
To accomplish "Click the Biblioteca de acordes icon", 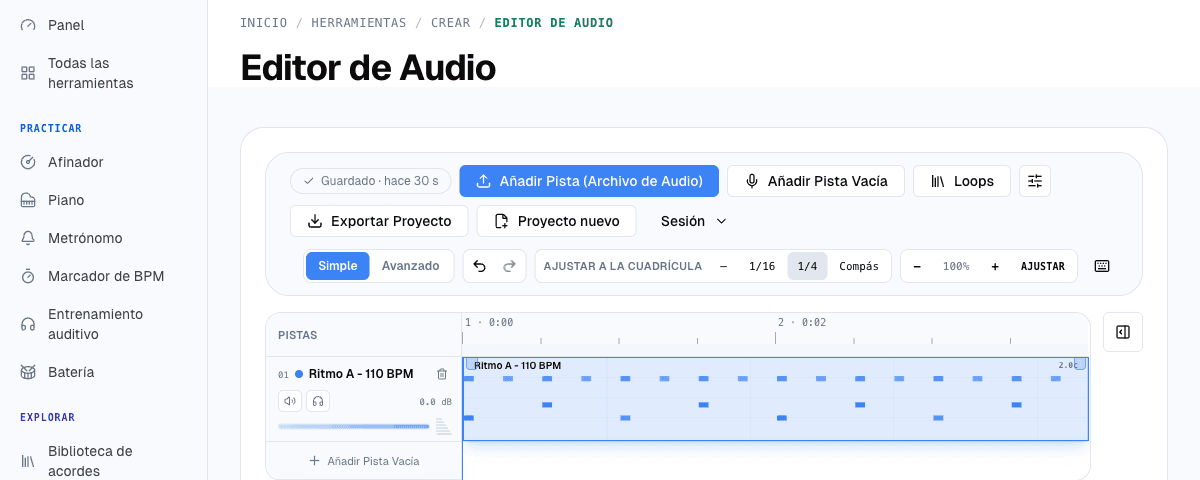I will (x=28, y=461).
